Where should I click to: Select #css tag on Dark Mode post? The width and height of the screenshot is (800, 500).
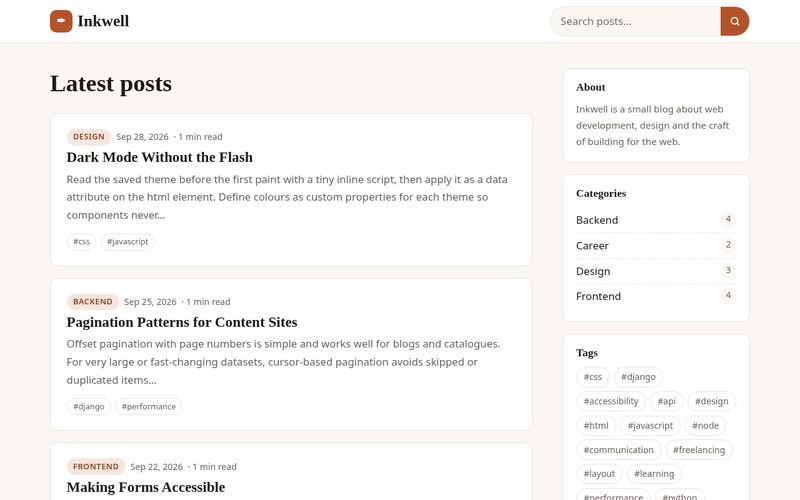(82, 242)
